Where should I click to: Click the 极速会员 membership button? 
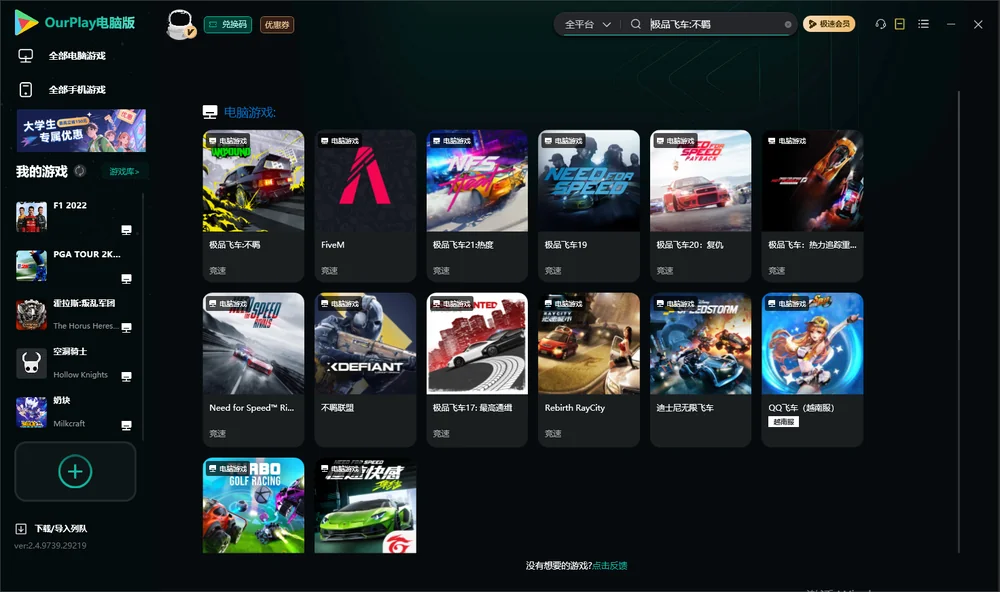coord(829,24)
